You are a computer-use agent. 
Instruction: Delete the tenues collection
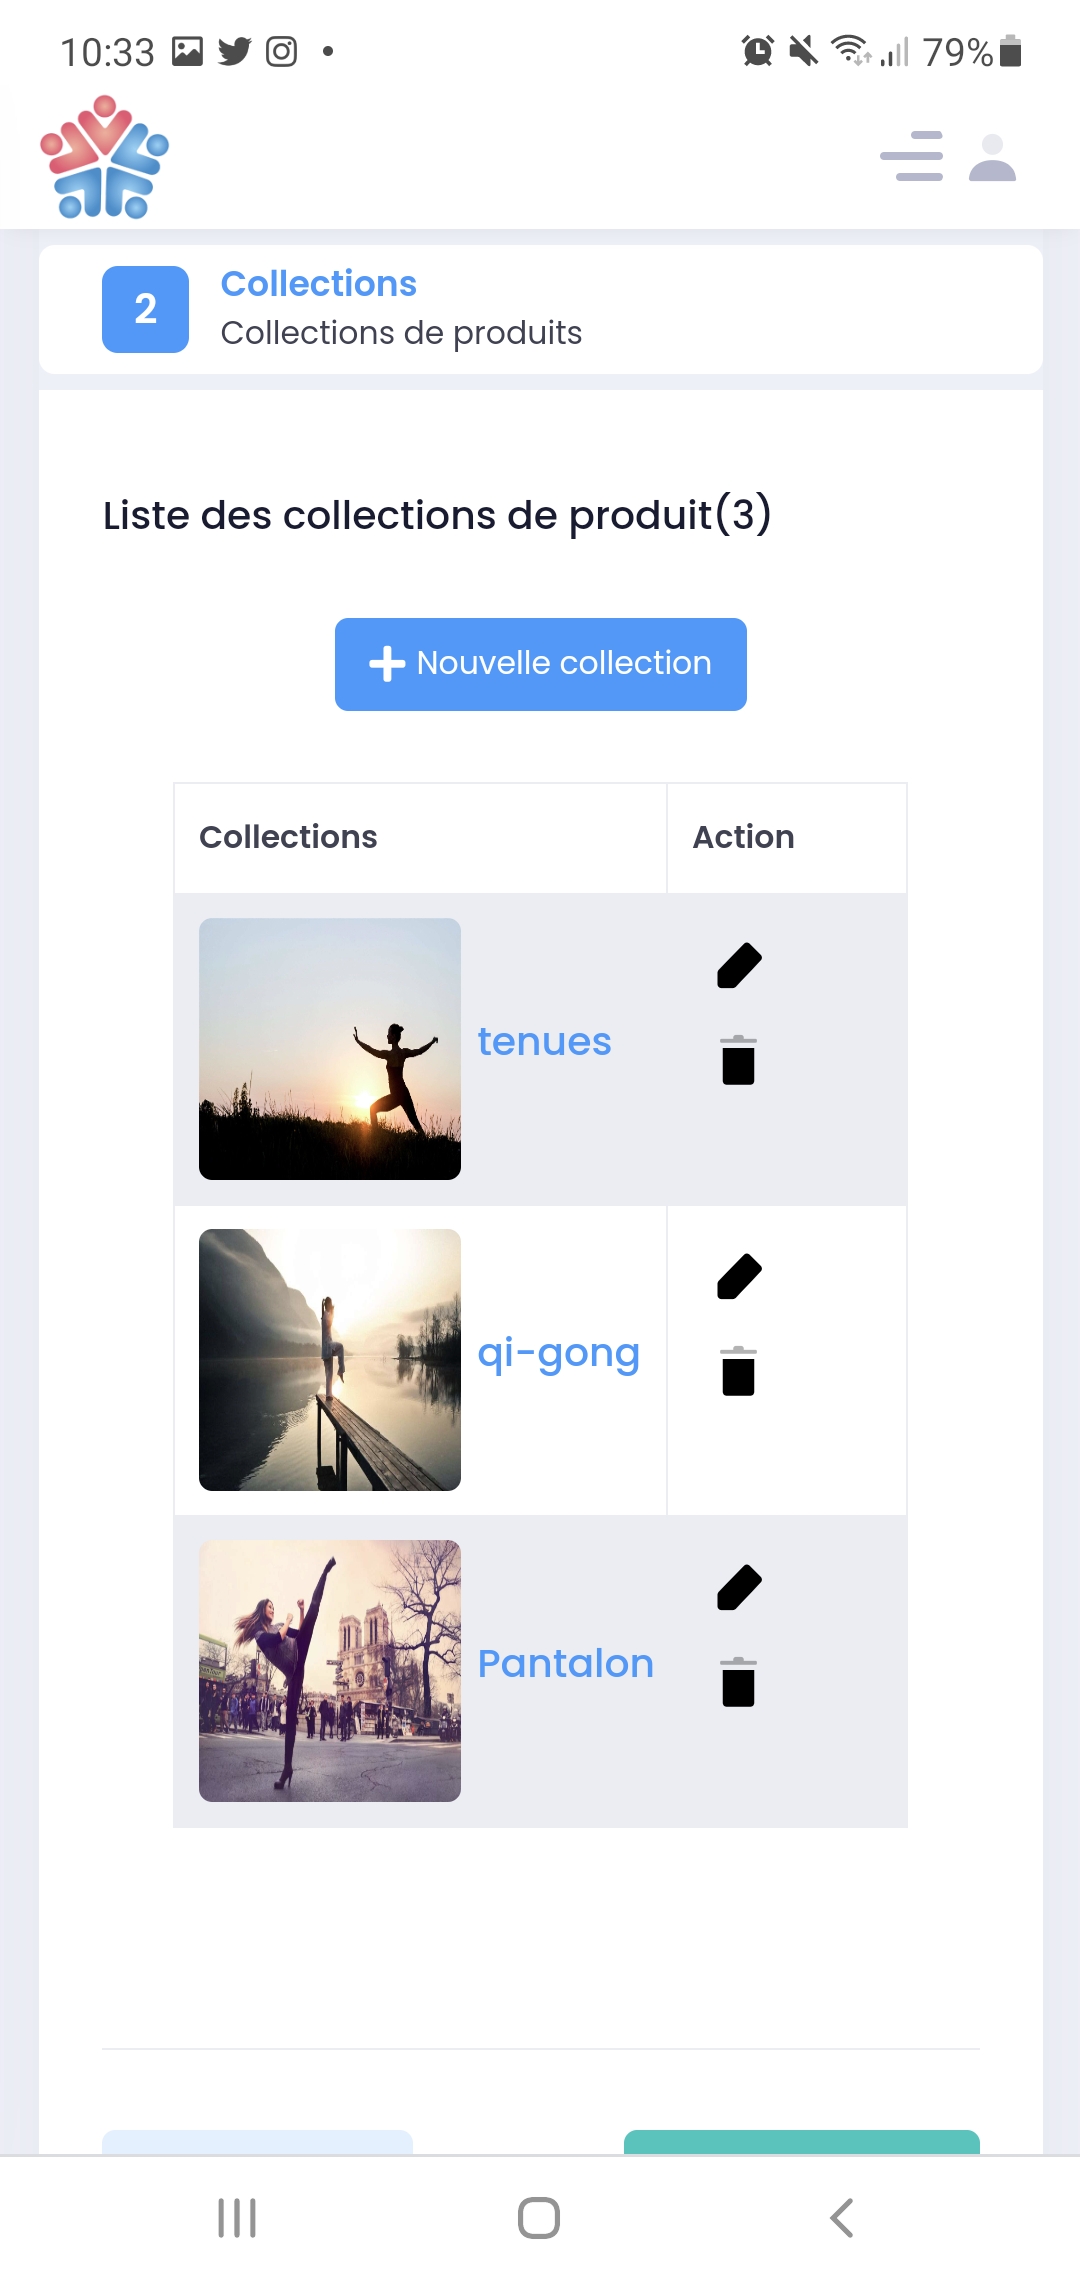[738, 1060]
